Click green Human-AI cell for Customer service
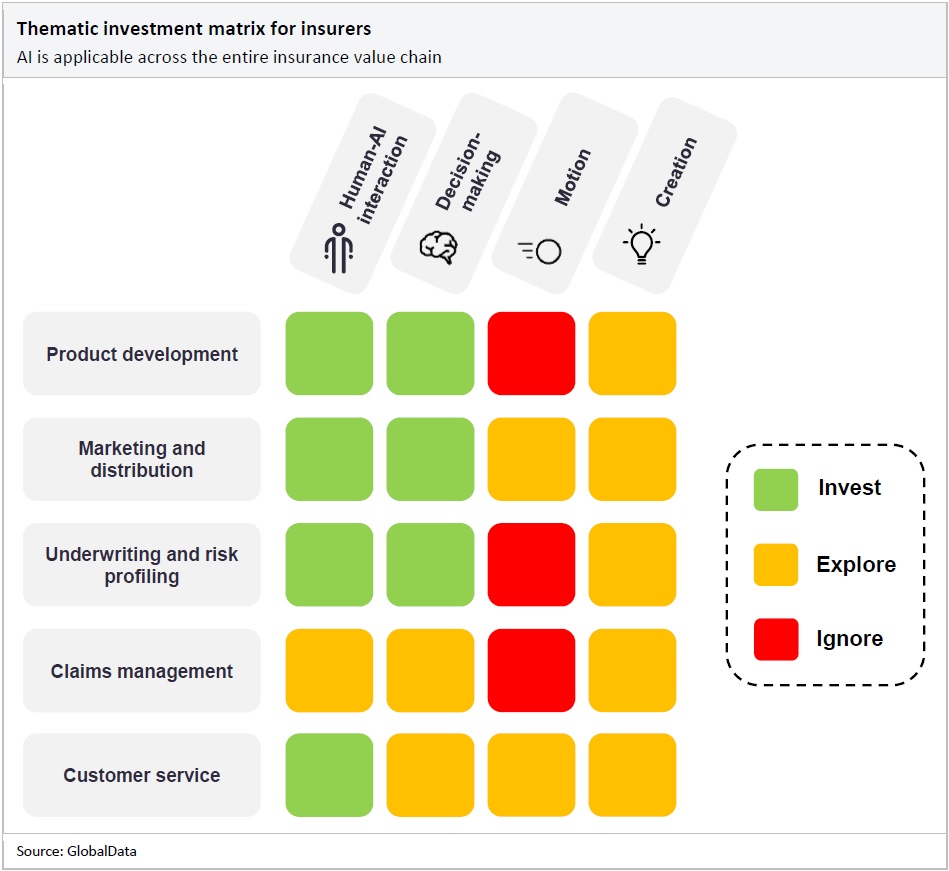Image resolution: width=949 pixels, height=871 pixels. tap(329, 775)
